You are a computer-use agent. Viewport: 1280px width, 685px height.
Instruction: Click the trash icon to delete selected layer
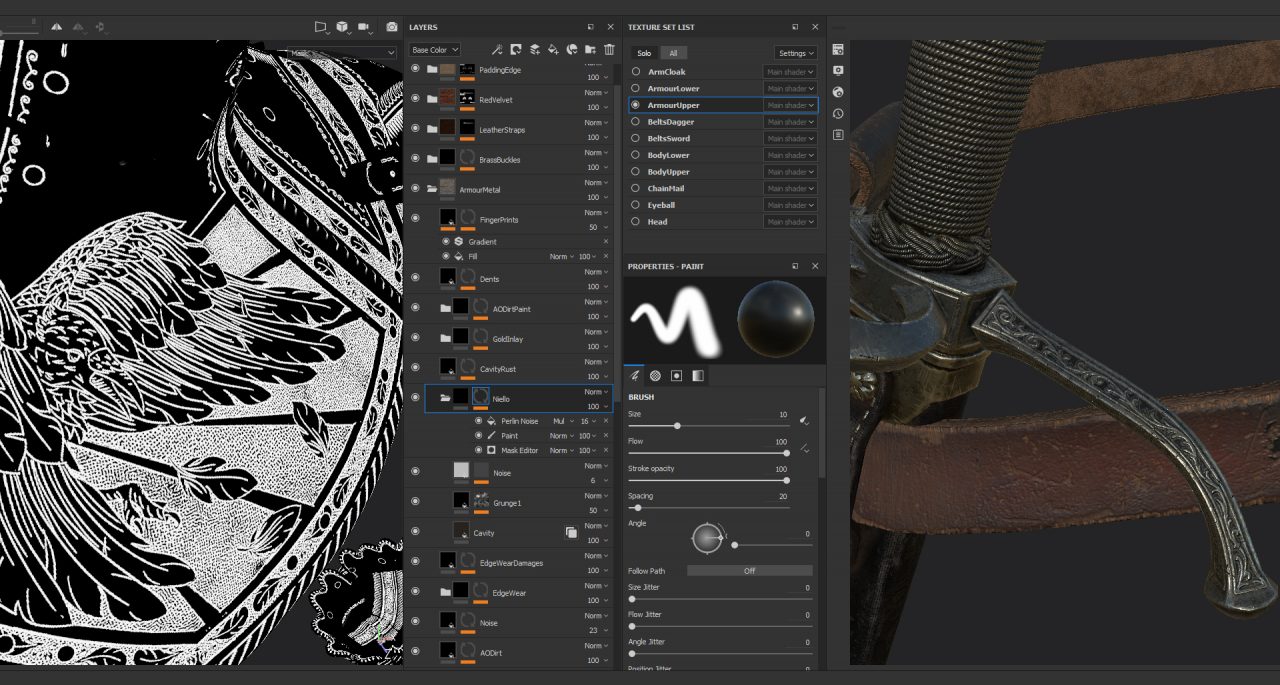(x=612, y=49)
